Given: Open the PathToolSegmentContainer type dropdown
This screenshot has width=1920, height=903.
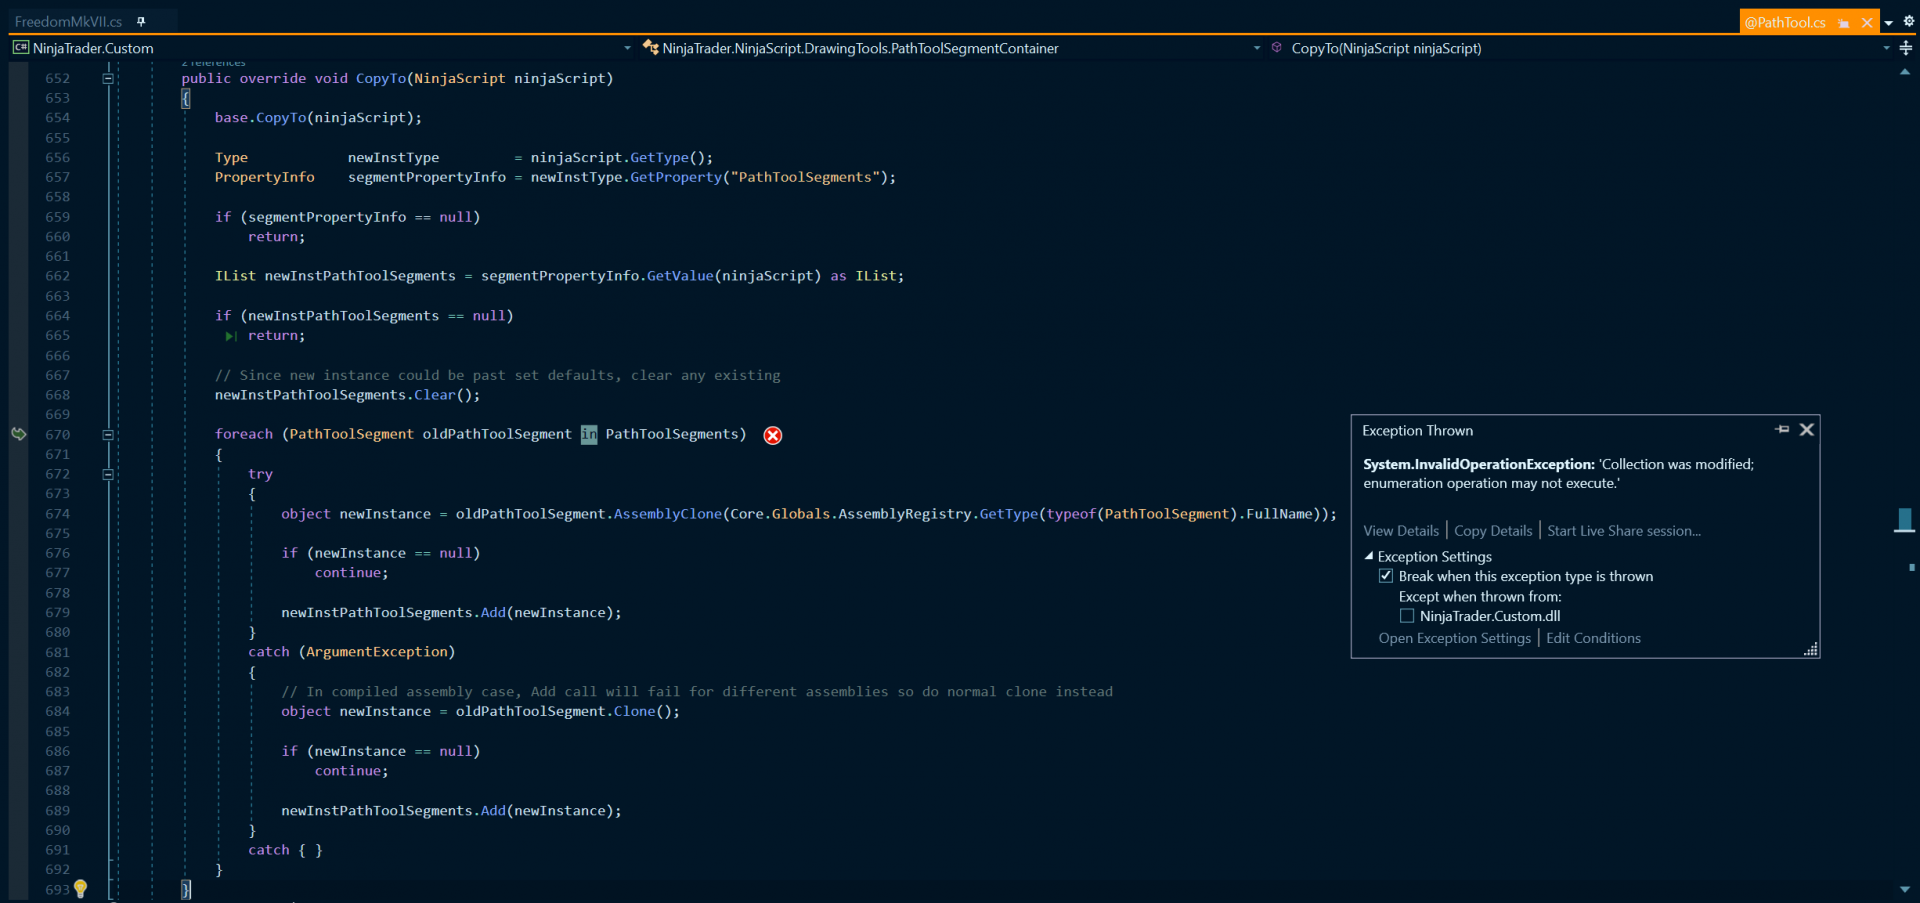Looking at the screenshot, I should click(x=1257, y=48).
